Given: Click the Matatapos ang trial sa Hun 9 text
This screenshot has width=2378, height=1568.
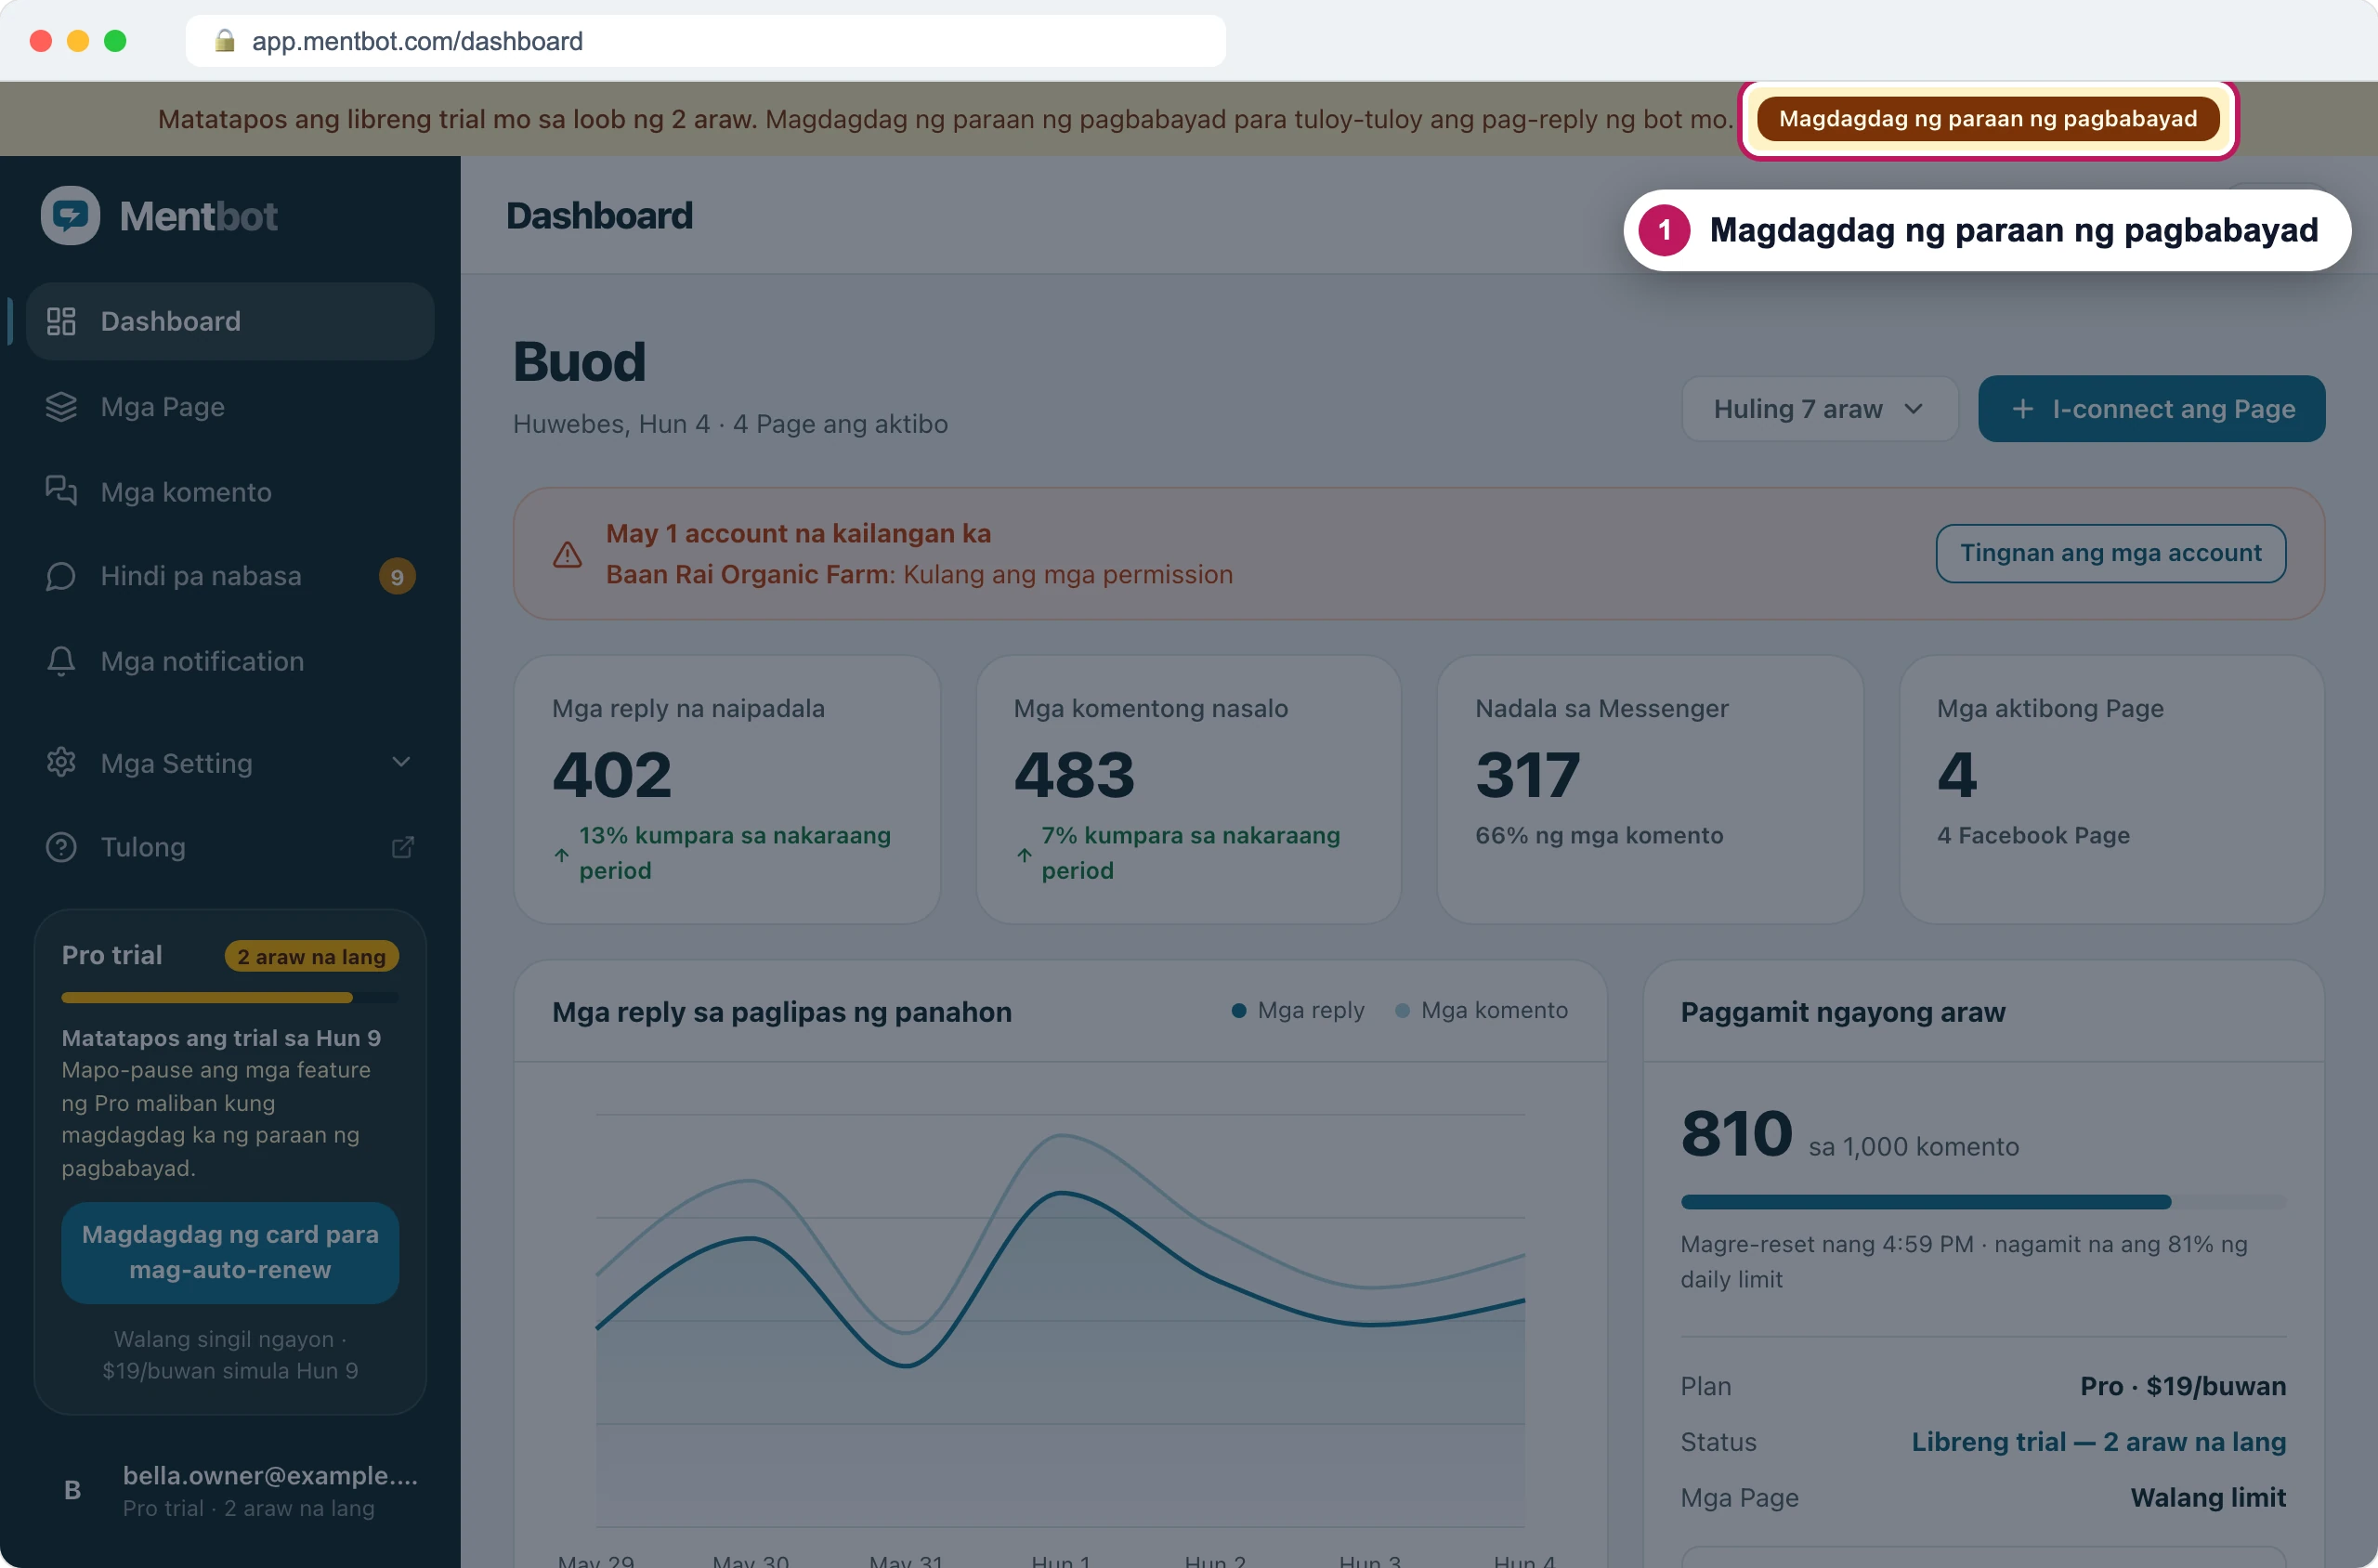Looking at the screenshot, I should pos(221,1038).
